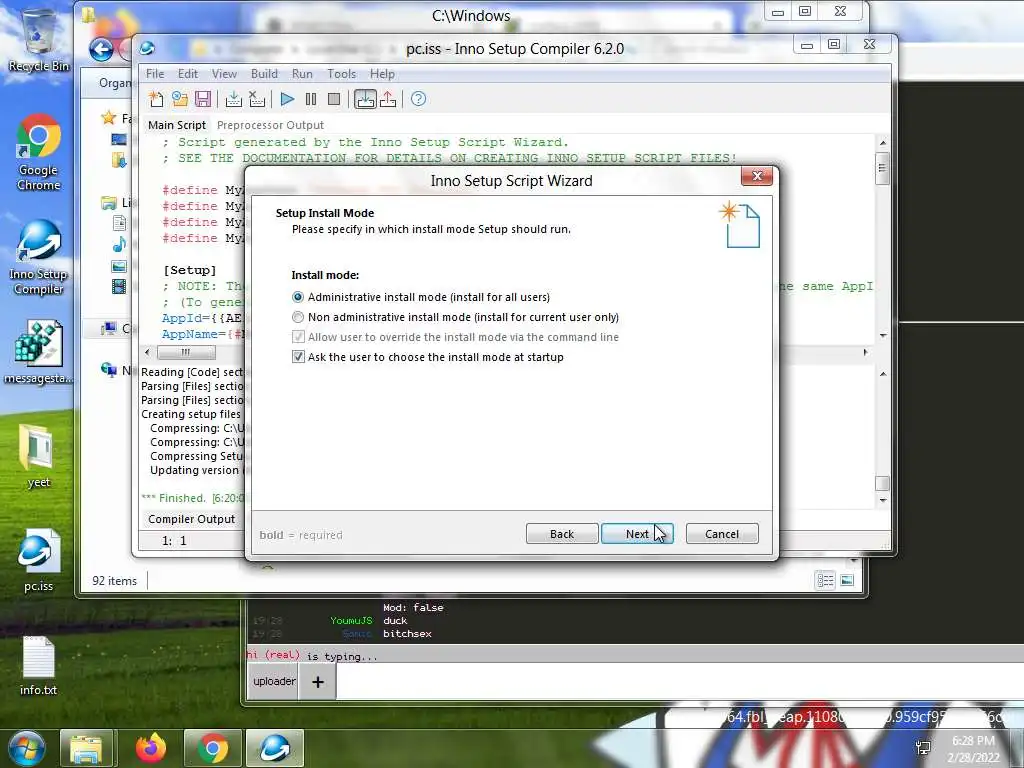The image size is (1024, 768).
Task: Click editor scrollbar up arrow
Action: [882, 142]
